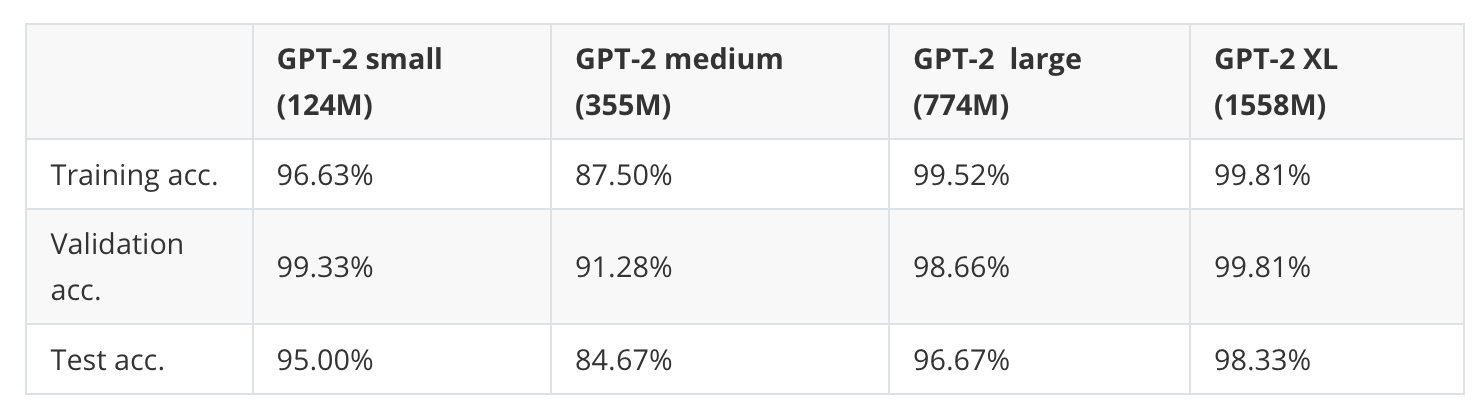Click the 95.00% test accuracy cell
The width and height of the screenshot is (1484, 408).
[326, 360]
